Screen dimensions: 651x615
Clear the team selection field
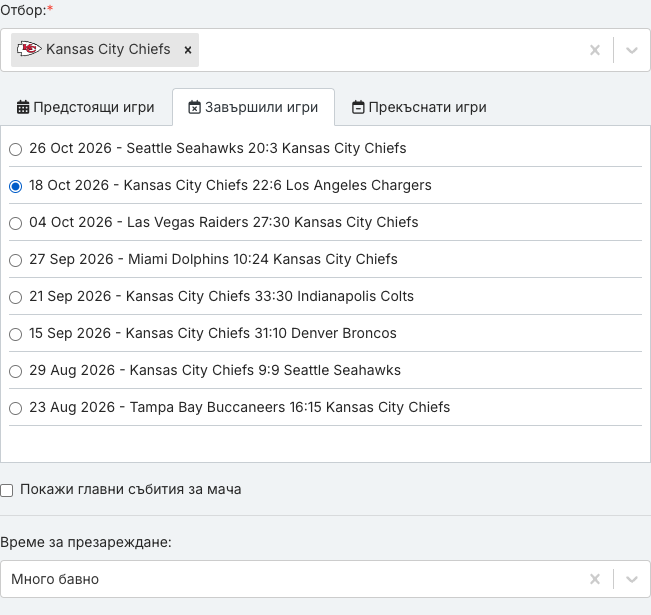(595, 50)
